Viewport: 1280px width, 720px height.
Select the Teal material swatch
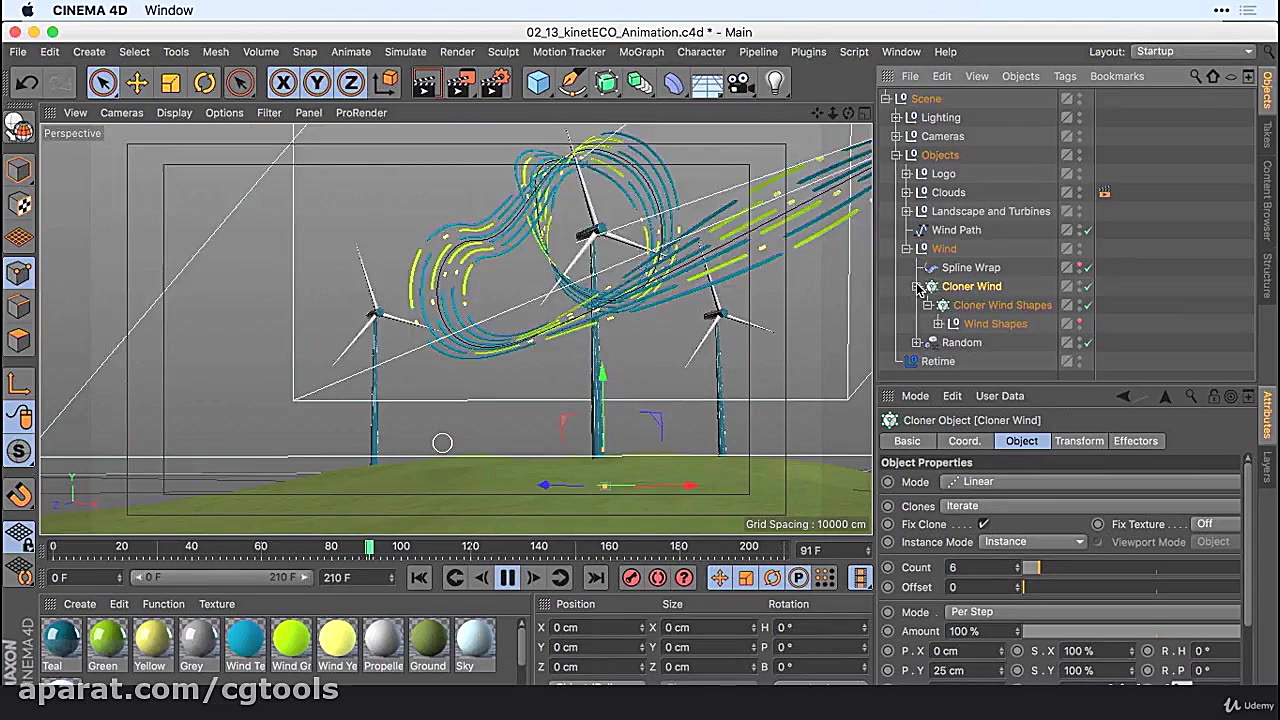click(62, 640)
